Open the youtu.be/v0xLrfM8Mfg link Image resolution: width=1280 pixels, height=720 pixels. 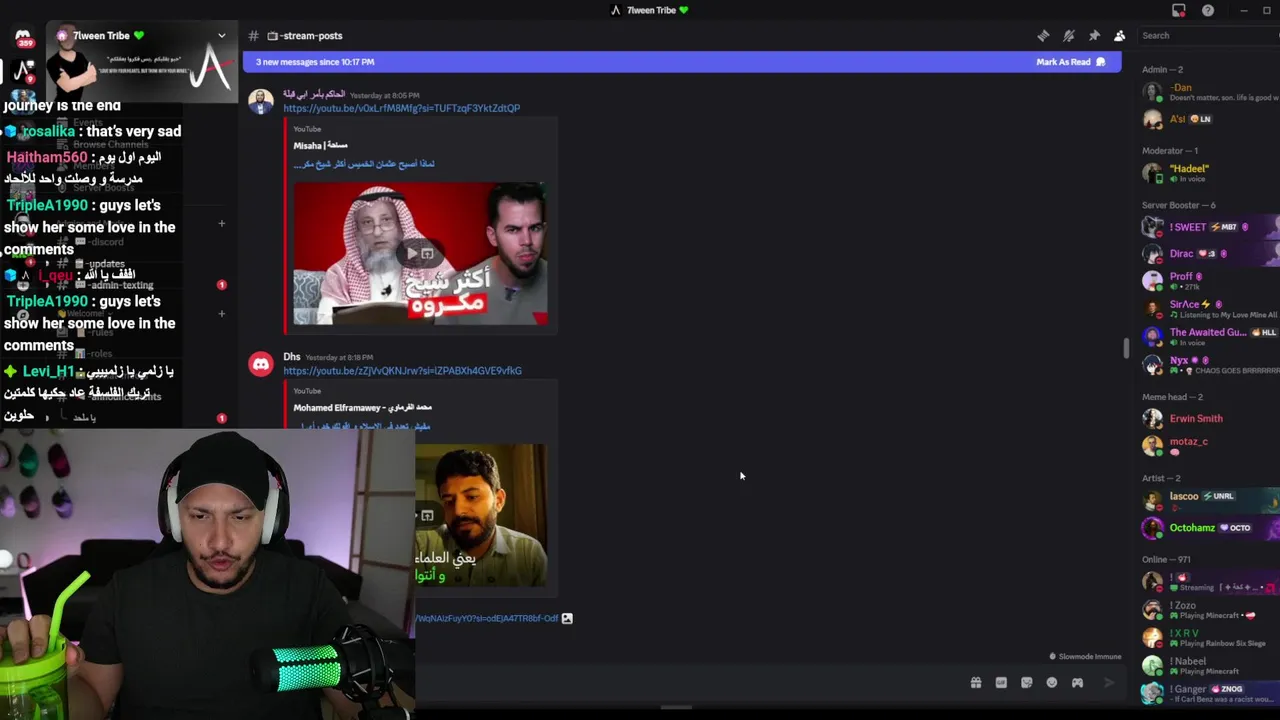(401, 108)
